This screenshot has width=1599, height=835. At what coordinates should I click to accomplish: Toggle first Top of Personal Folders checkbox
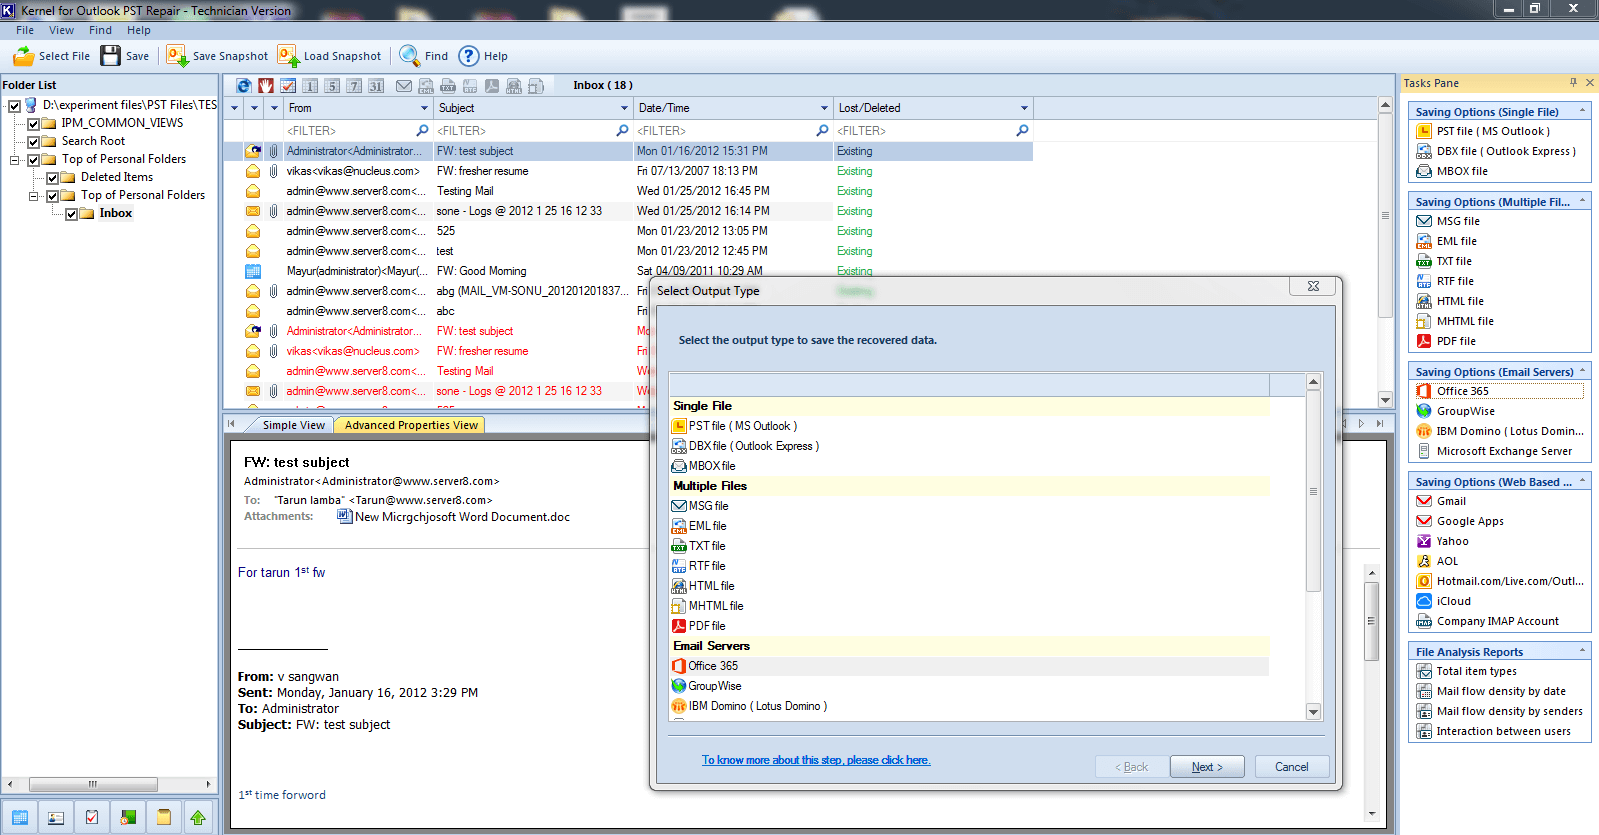click(x=34, y=160)
